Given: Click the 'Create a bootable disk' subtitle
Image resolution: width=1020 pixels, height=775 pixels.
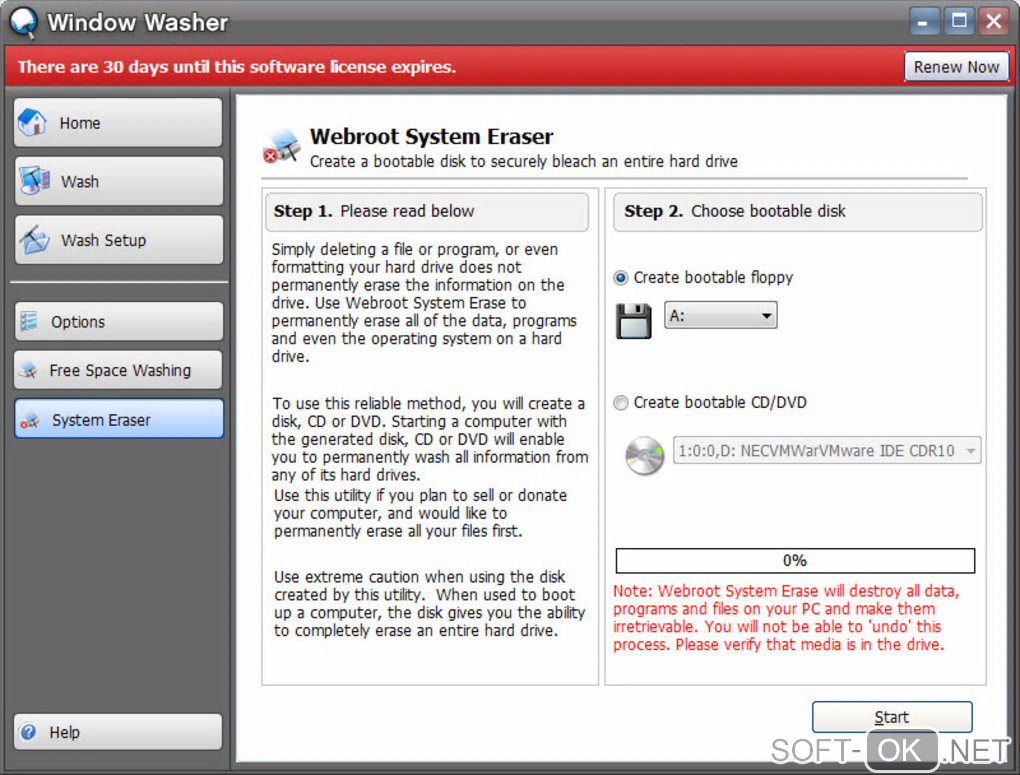Looking at the screenshot, I should coord(524,161).
